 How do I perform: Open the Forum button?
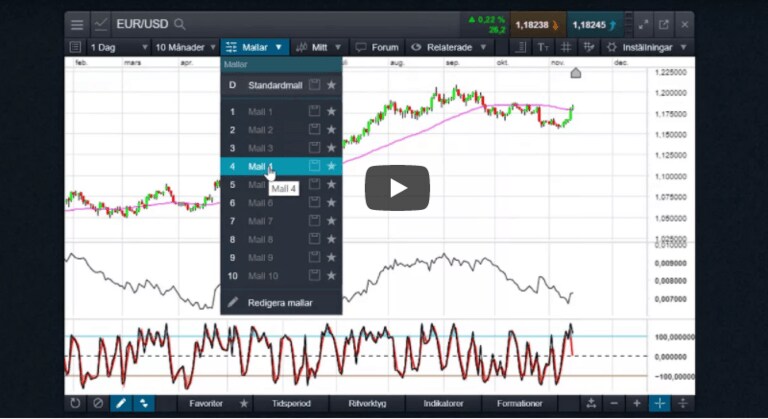click(x=377, y=47)
